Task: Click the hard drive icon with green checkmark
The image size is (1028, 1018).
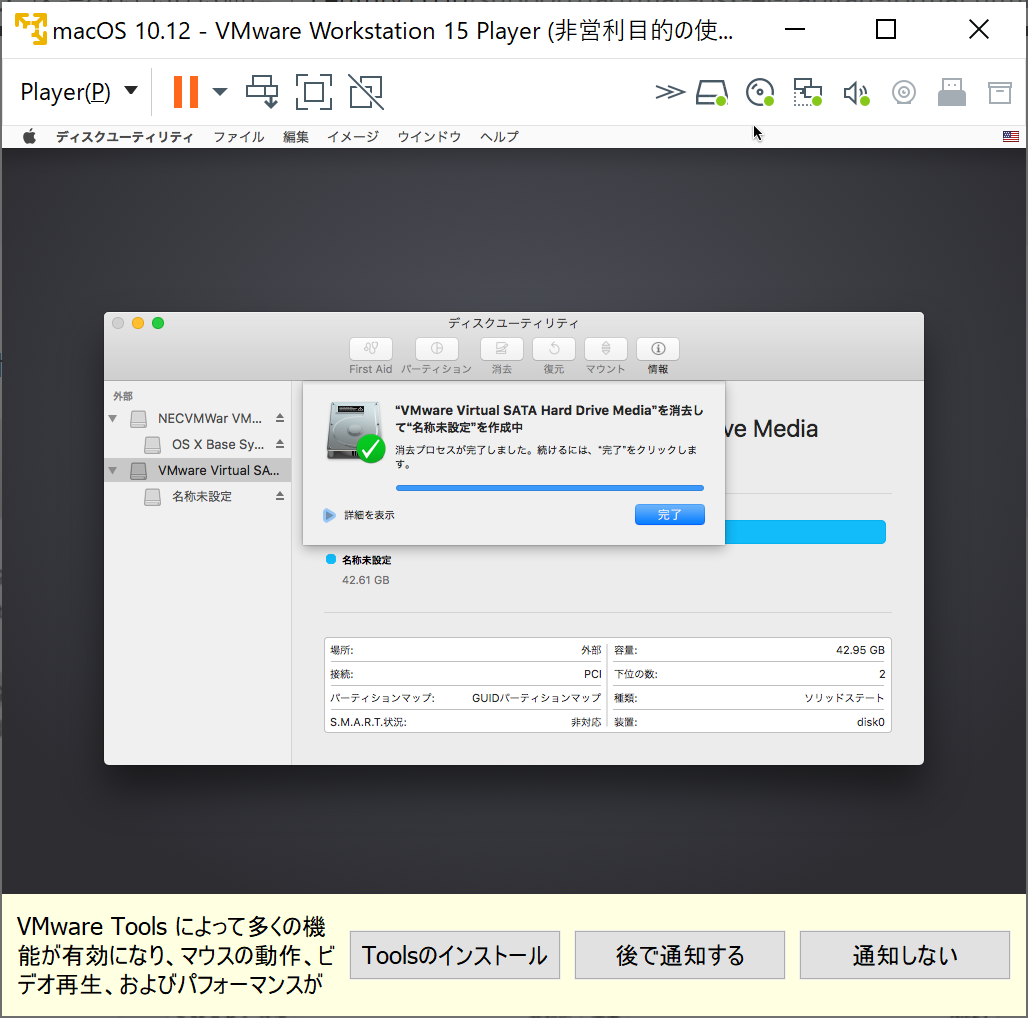Action: pyautogui.click(x=356, y=433)
